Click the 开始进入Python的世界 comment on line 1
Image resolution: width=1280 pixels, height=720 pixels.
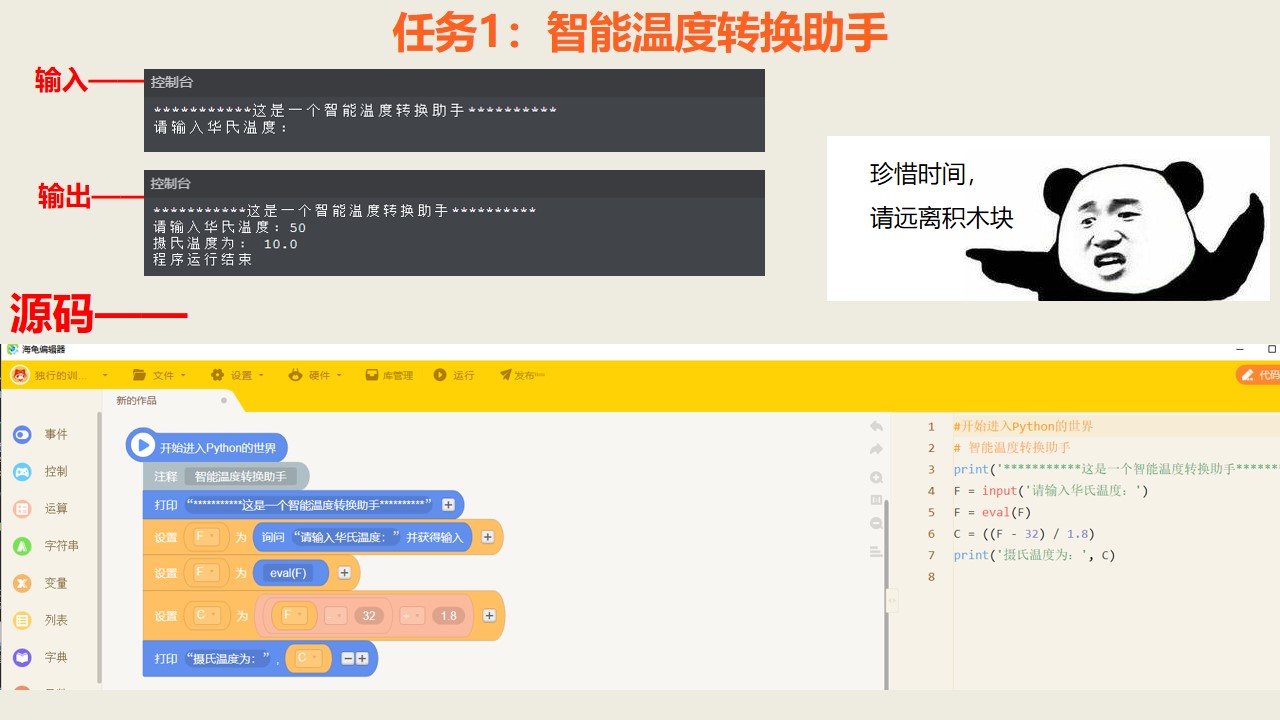tap(1023, 426)
